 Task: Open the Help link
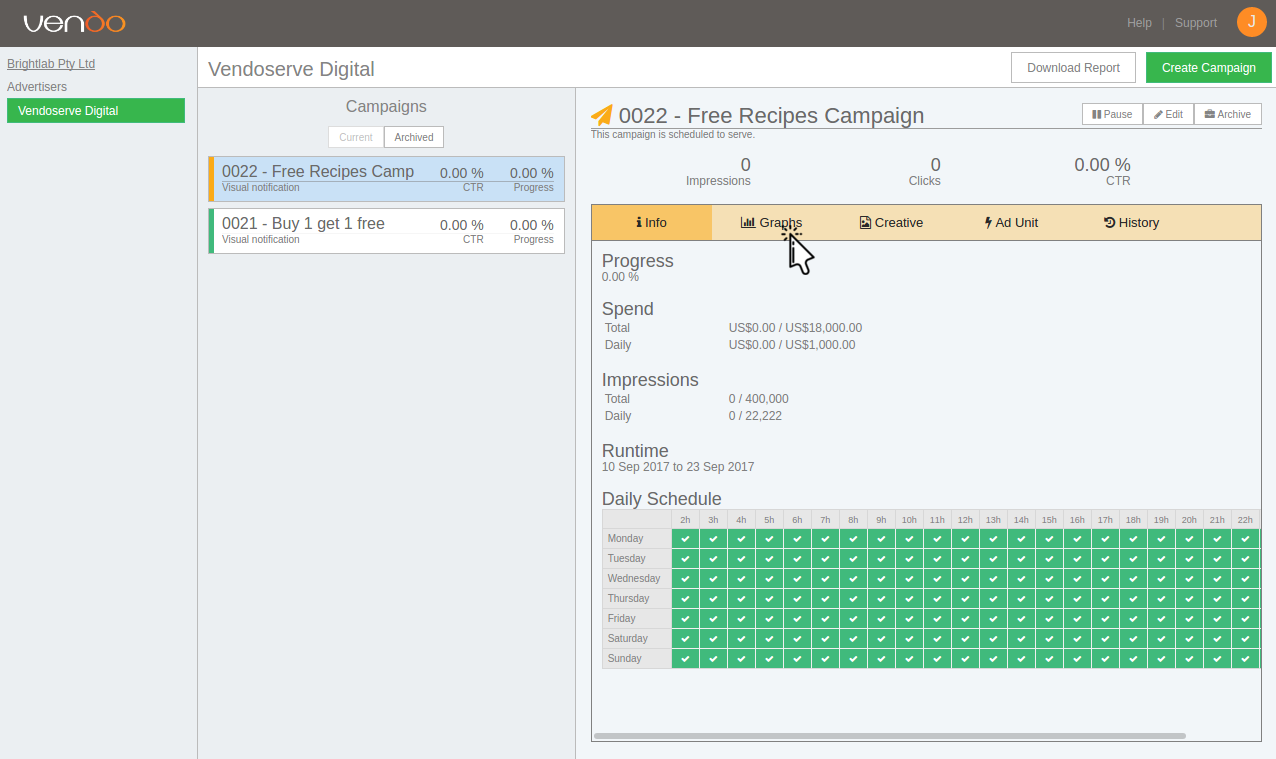(1139, 23)
